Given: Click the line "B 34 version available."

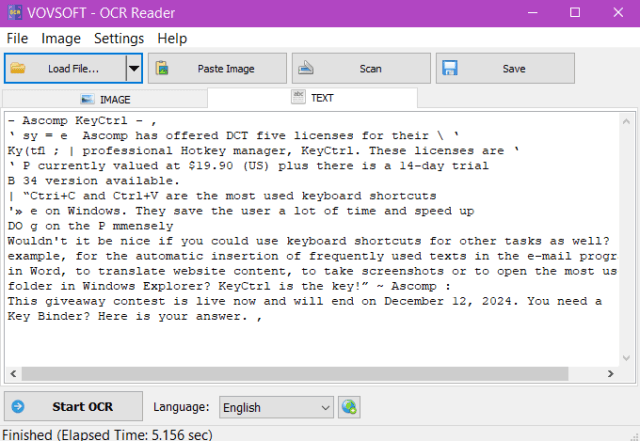Looking at the screenshot, I should click(x=93, y=180).
